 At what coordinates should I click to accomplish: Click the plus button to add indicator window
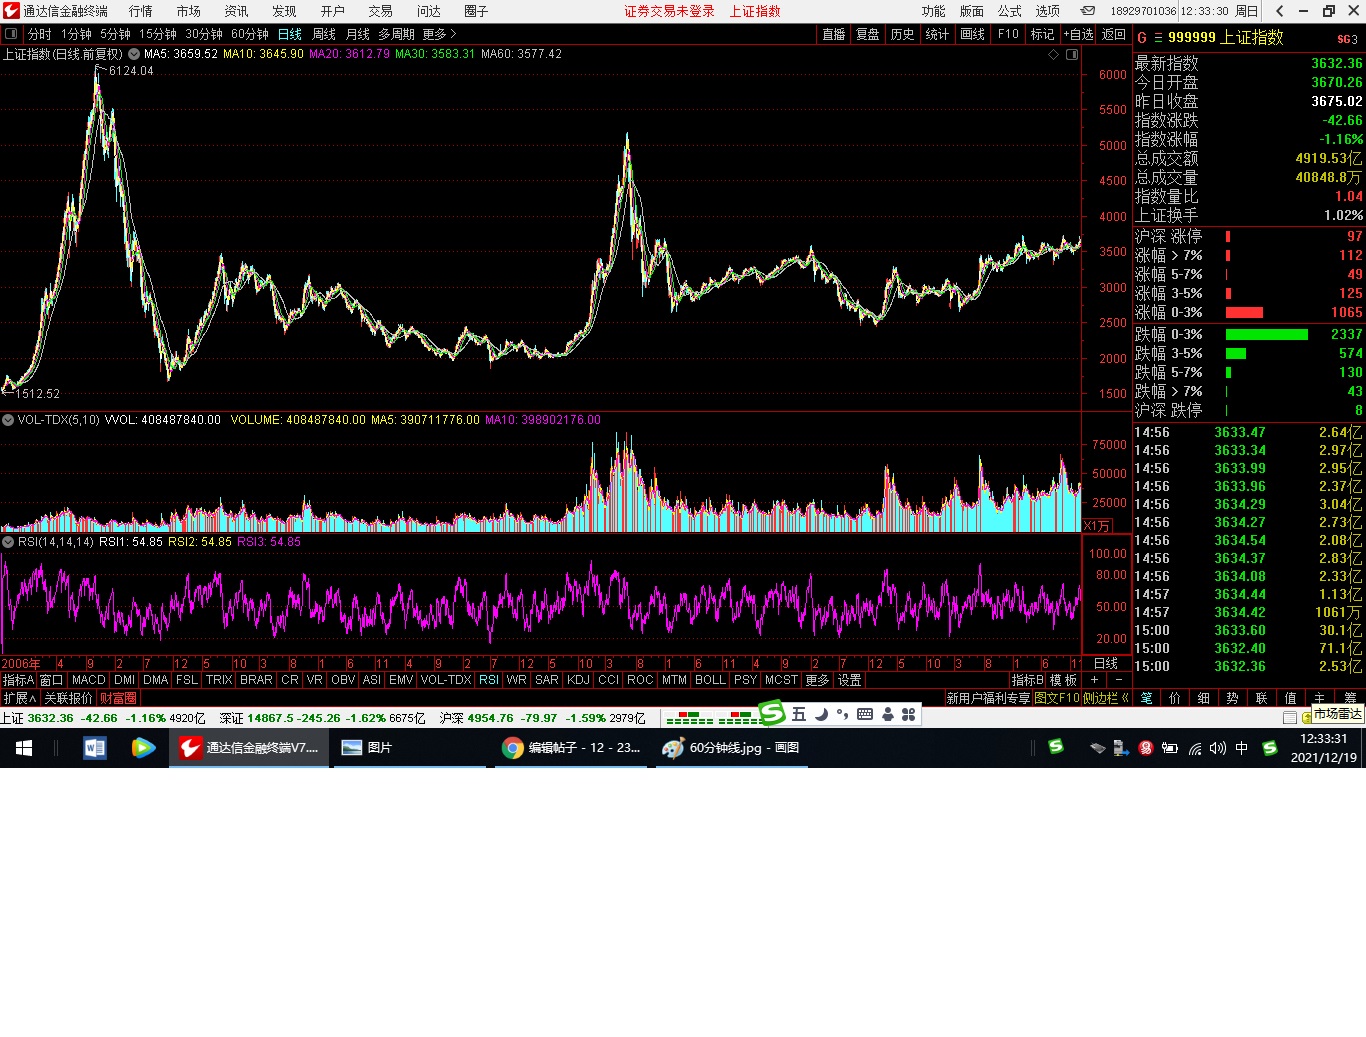[1093, 680]
